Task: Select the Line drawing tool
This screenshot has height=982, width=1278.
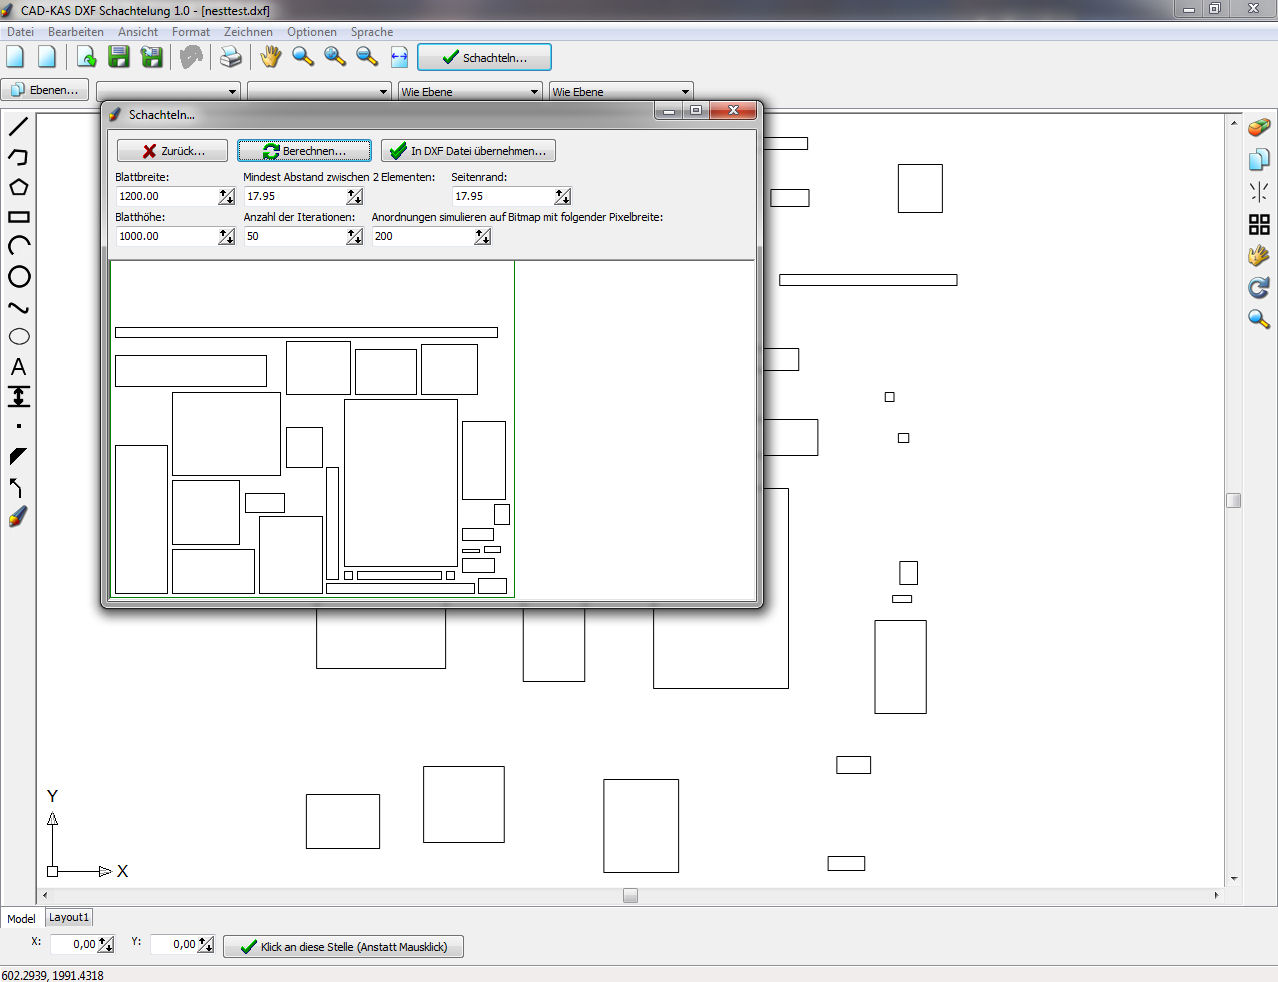Action: 18,127
